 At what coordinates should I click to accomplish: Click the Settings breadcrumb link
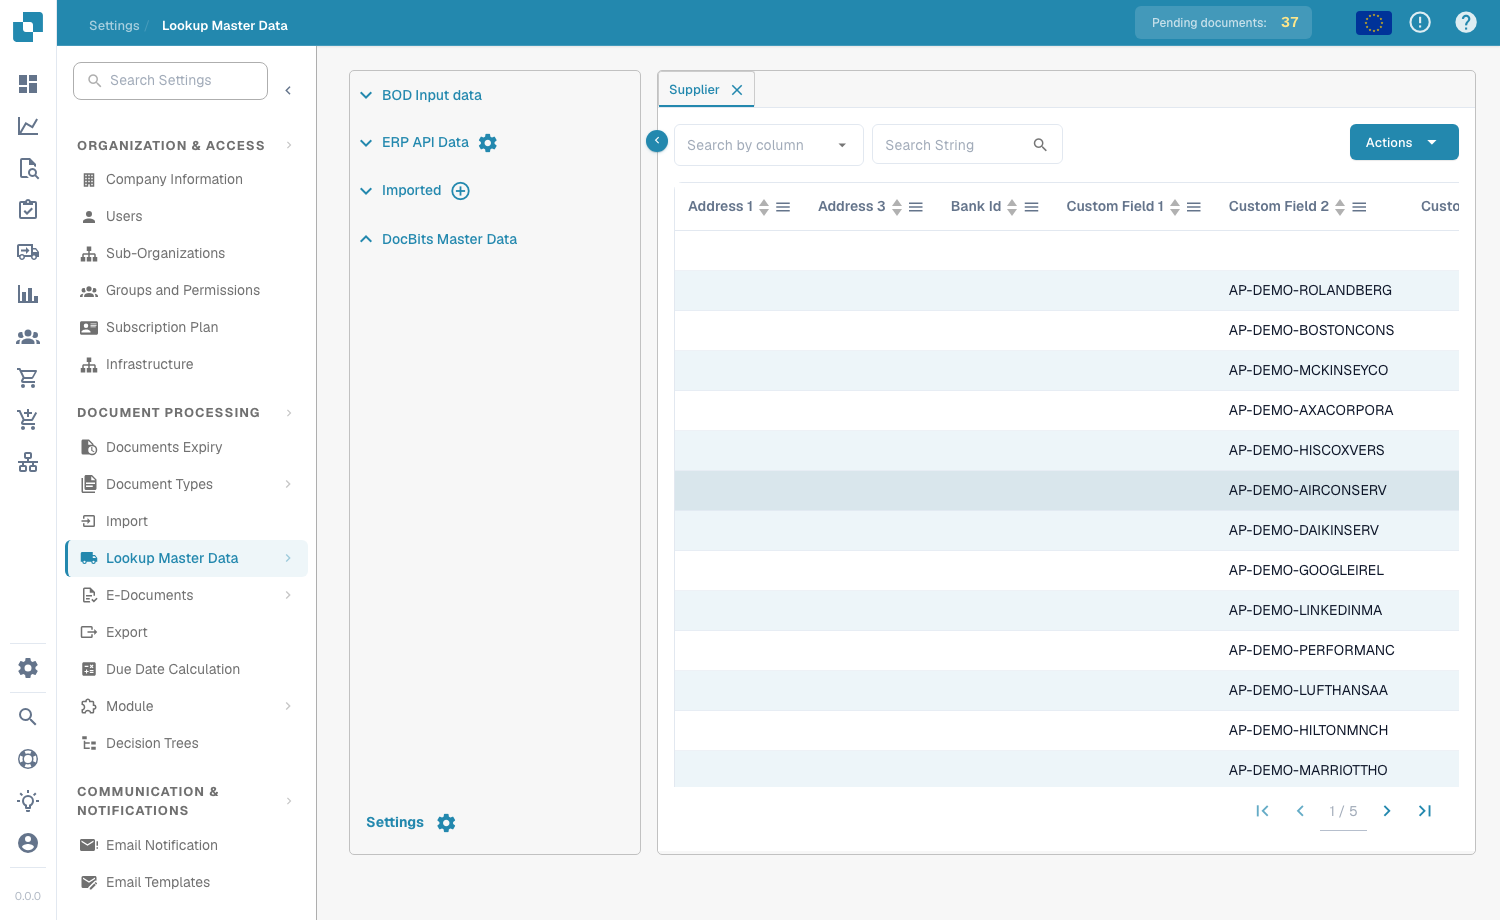[x=114, y=26]
